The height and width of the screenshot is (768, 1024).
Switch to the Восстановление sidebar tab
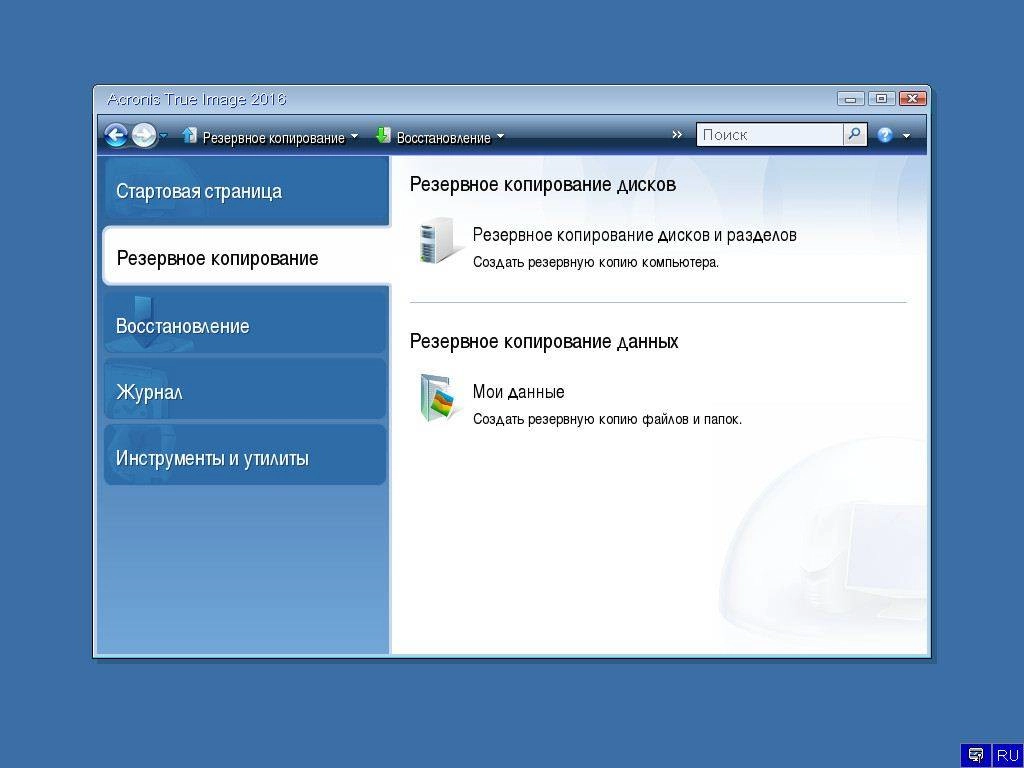coord(245,325)
